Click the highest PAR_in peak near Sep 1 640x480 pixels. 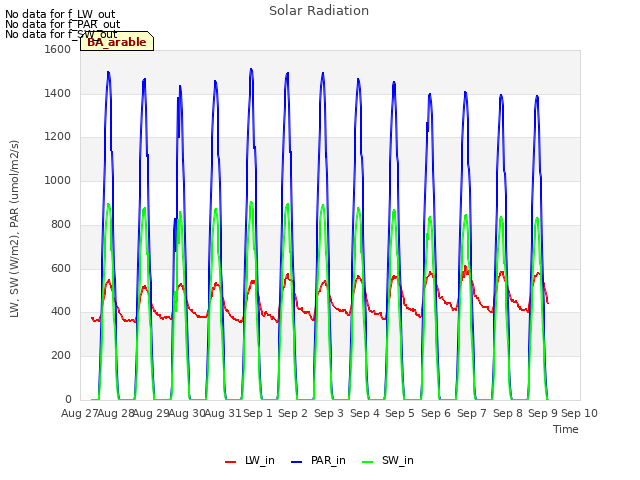tap(251, 69)
